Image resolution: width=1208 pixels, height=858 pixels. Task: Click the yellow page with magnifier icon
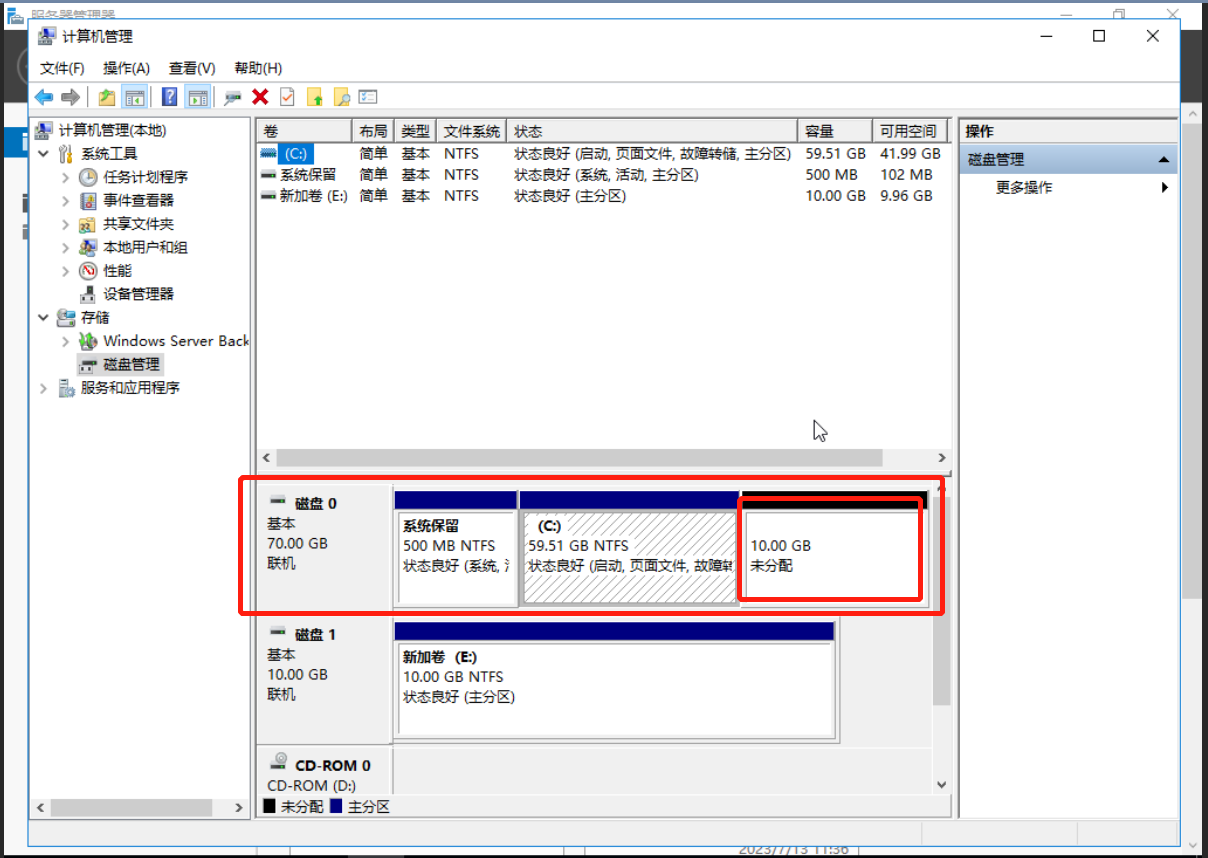(x=342, y=97)
